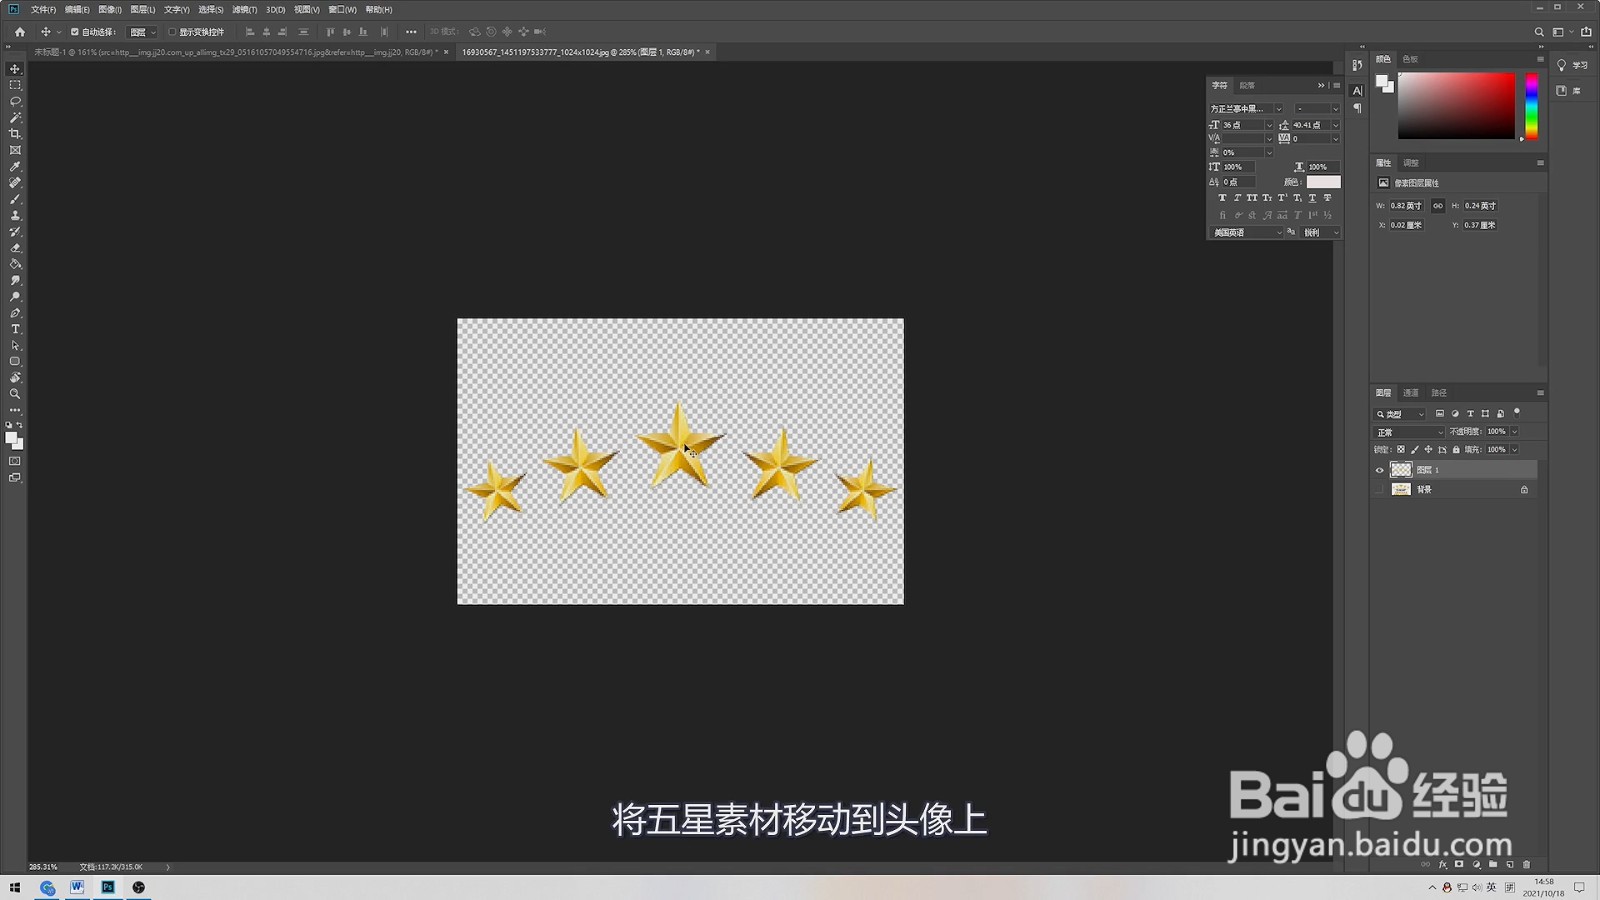Open the Character panel side icon
The height and width of the screenshot is (900, 1600).
point(1357,90)
